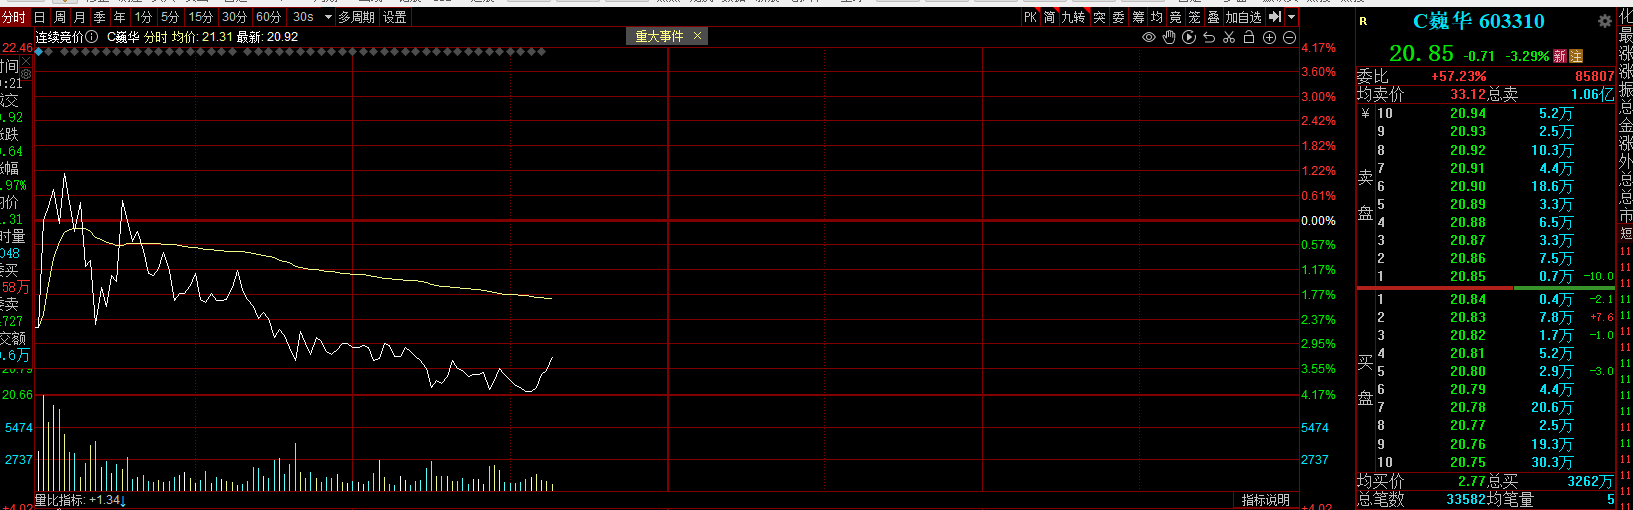This screenshot has width=1633, height=510.
Task: Select the 60分 minute period
Action: click(x=269, y=17)
